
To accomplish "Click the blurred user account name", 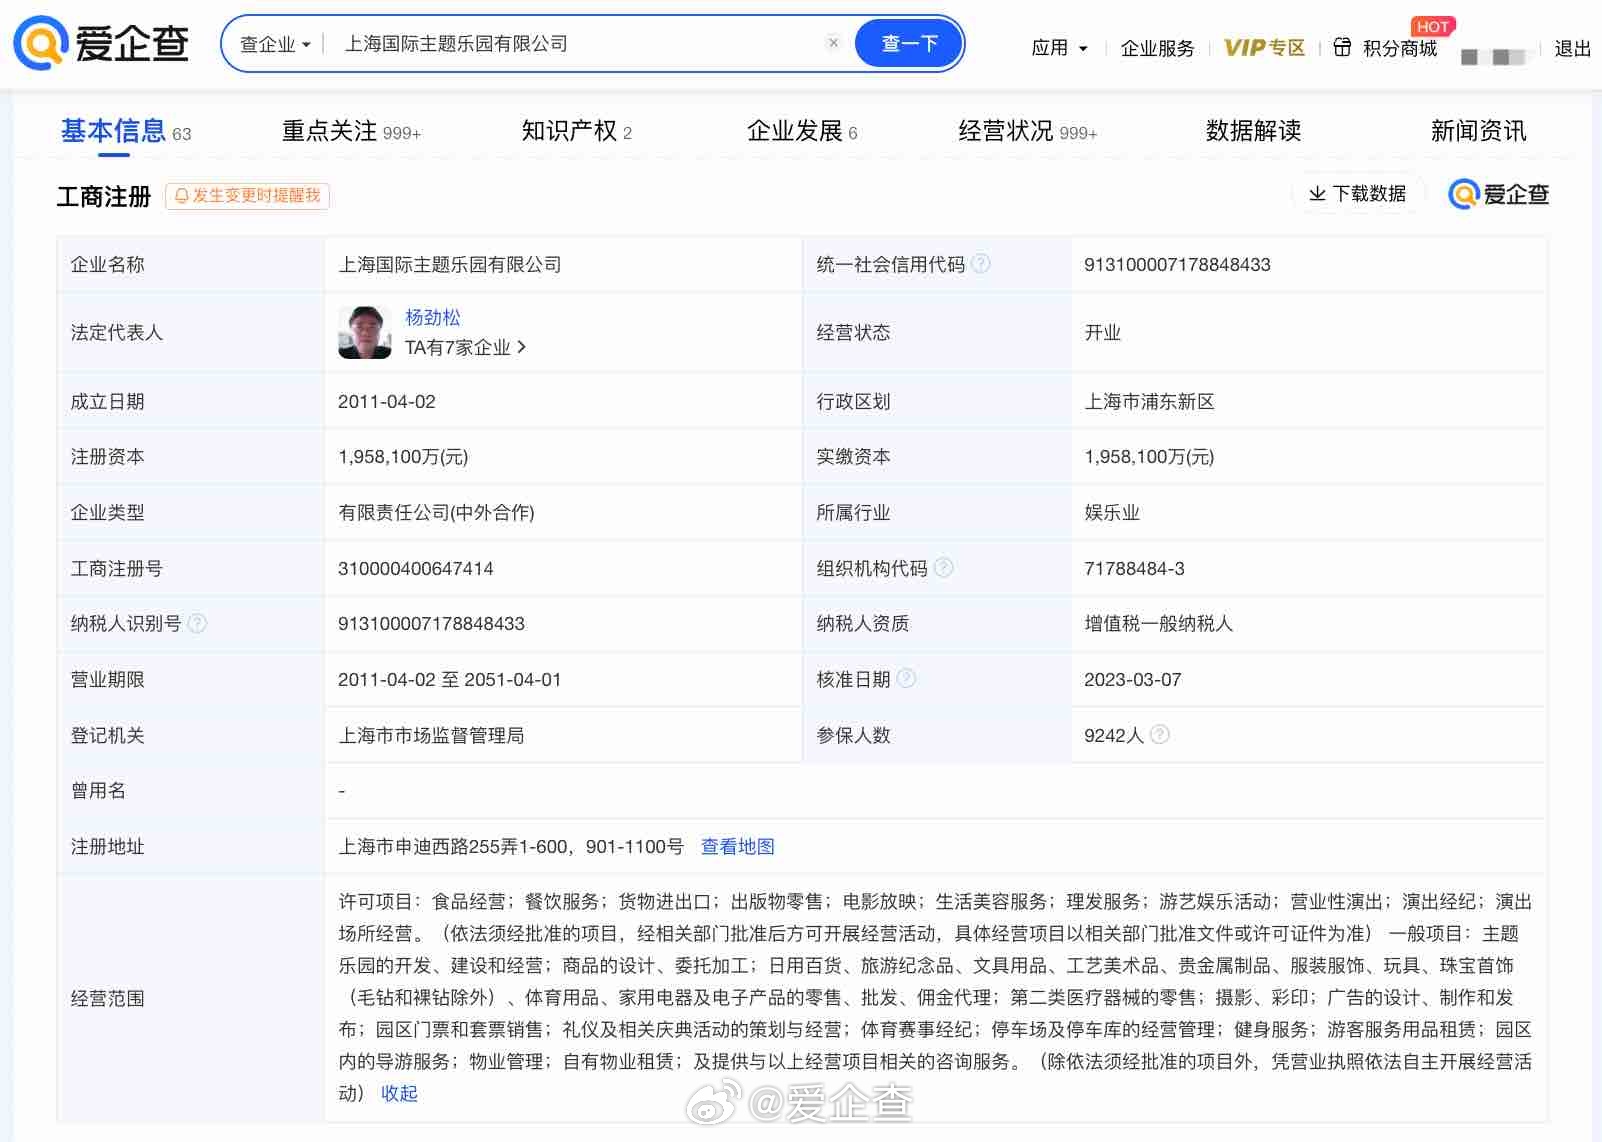I will pyautogui.click(x=1495, y=56).
